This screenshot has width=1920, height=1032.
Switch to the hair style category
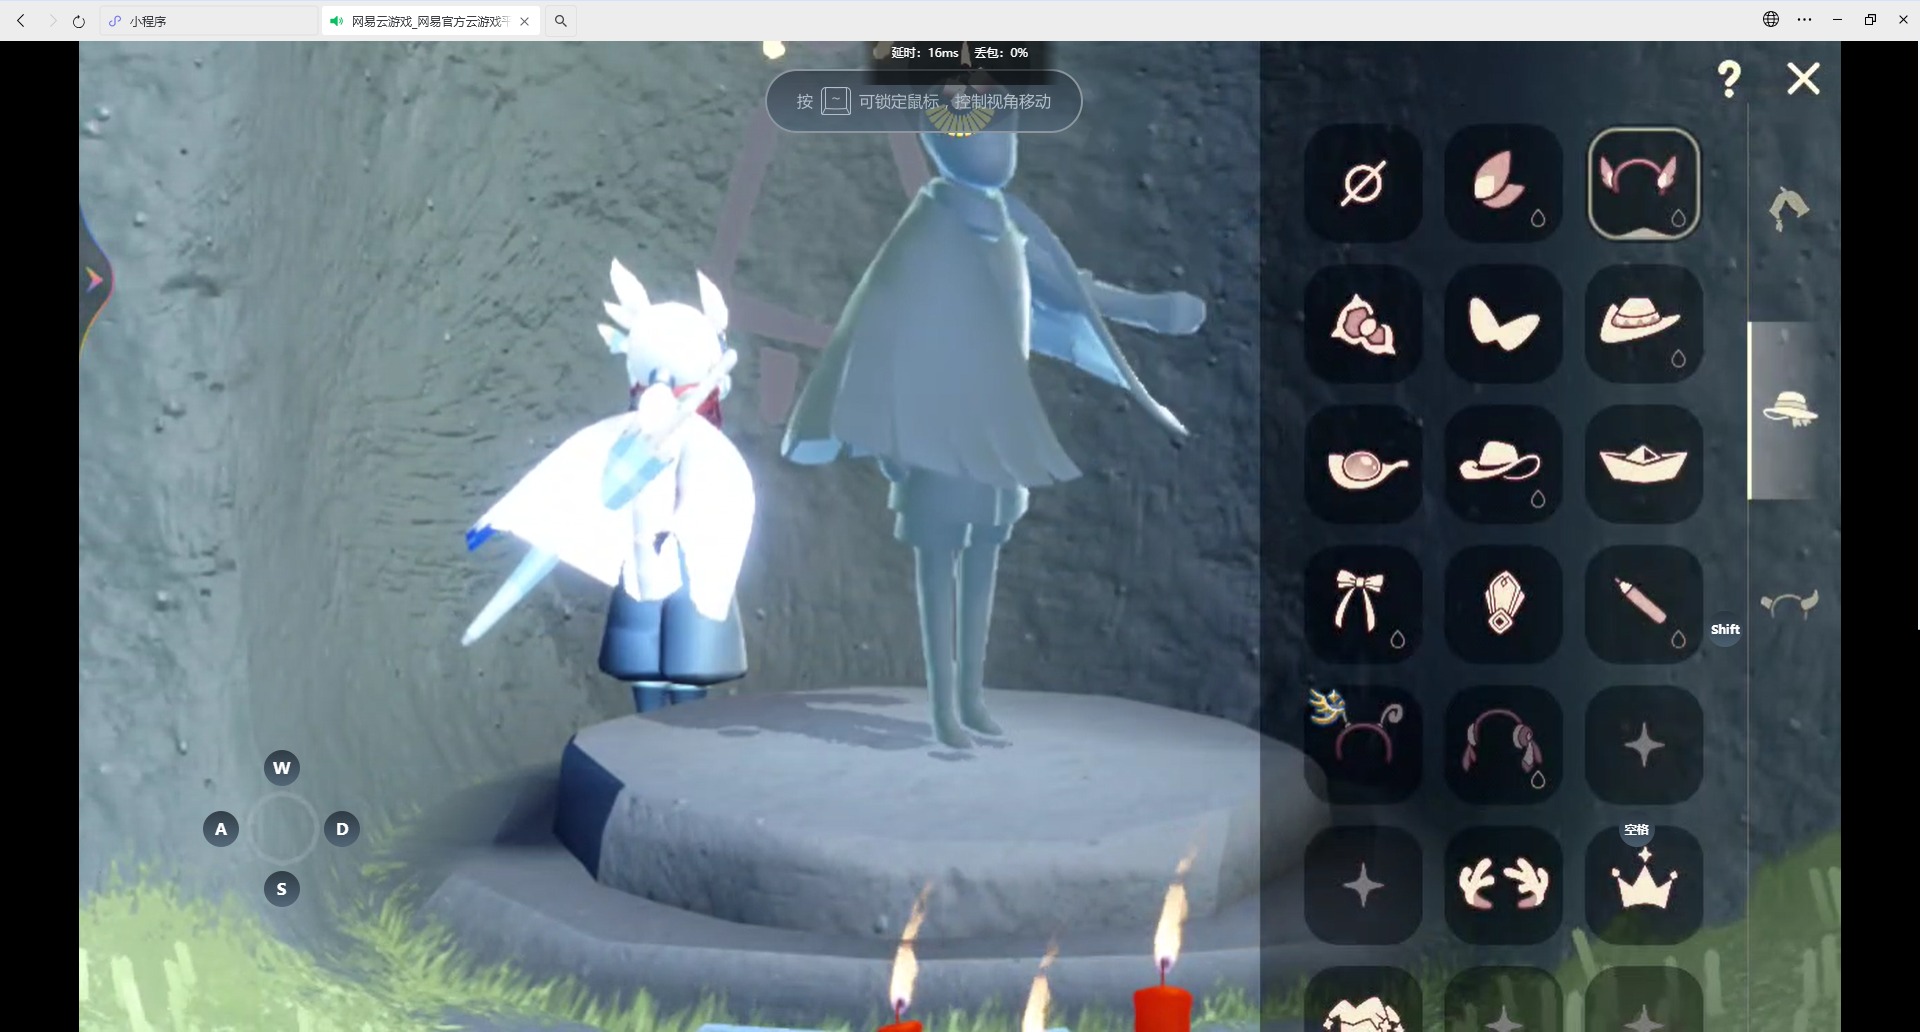click(1789, 208)
